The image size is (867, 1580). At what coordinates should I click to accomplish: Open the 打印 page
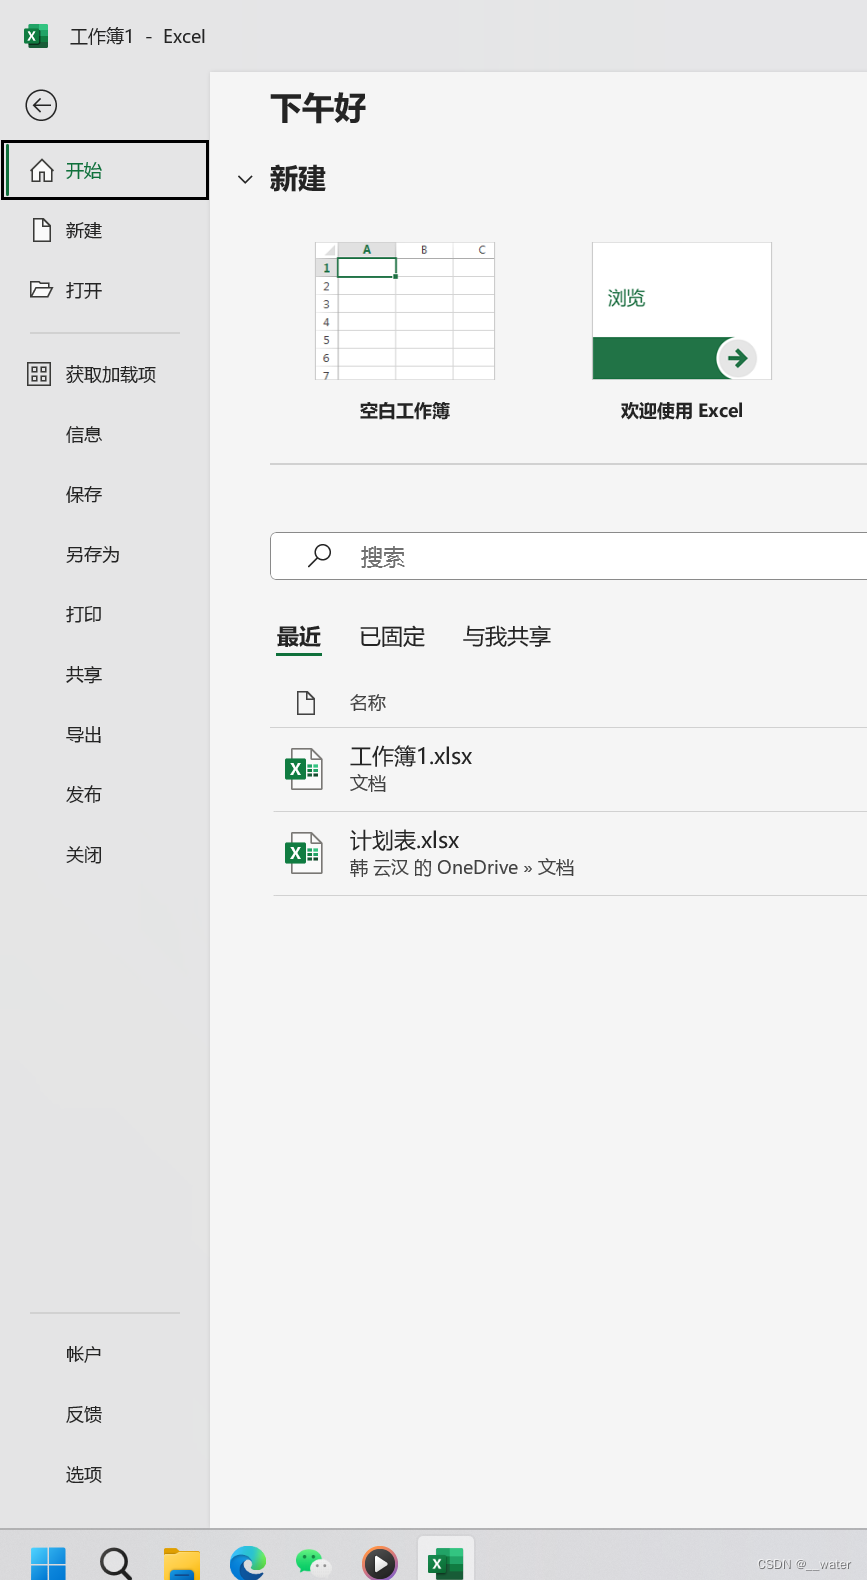click(x=105, y=614)
